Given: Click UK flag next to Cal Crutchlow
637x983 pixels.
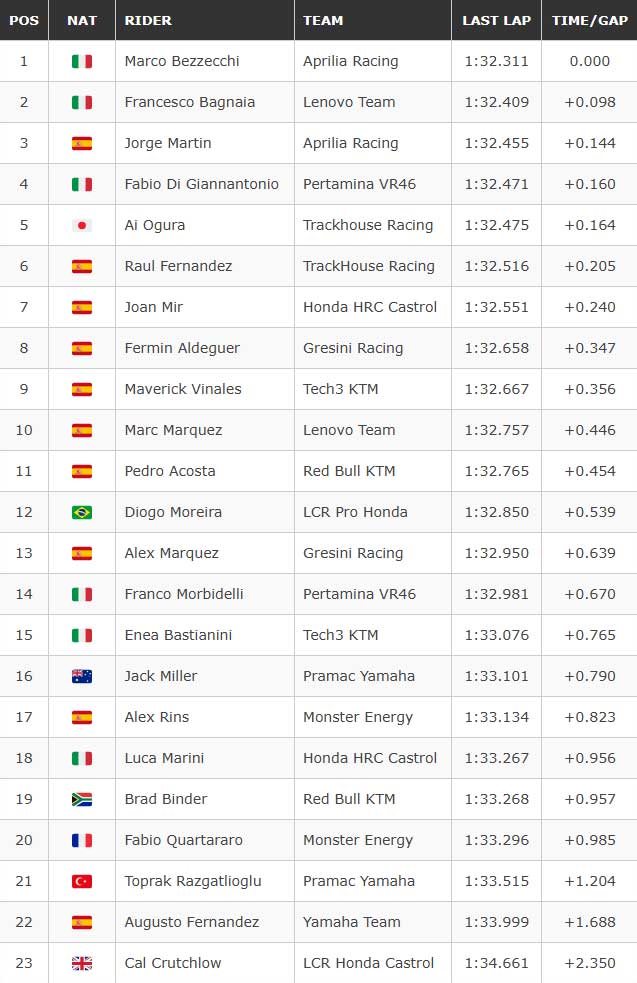Looking at the screenshot, I should click(x=82, y=963).
